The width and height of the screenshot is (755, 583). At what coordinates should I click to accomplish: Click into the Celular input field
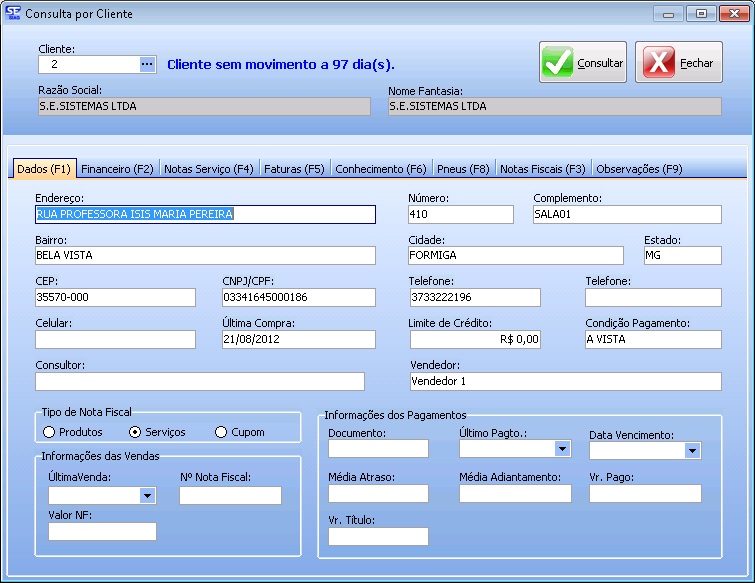click(x=115, y=340)
